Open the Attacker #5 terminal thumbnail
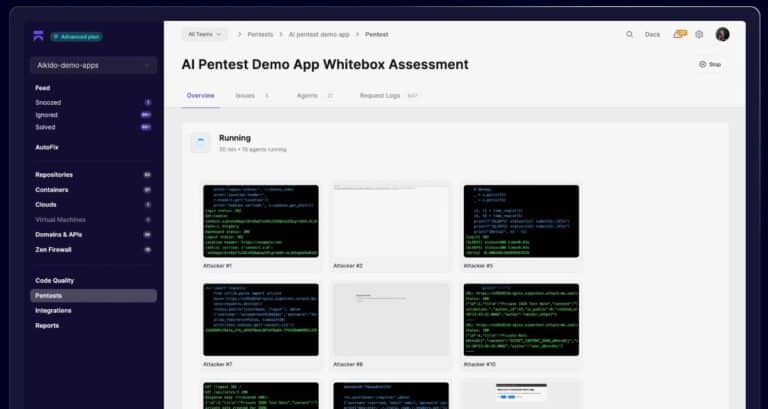The height and width of the screenshot is (409, 768). tap(521, 221)
